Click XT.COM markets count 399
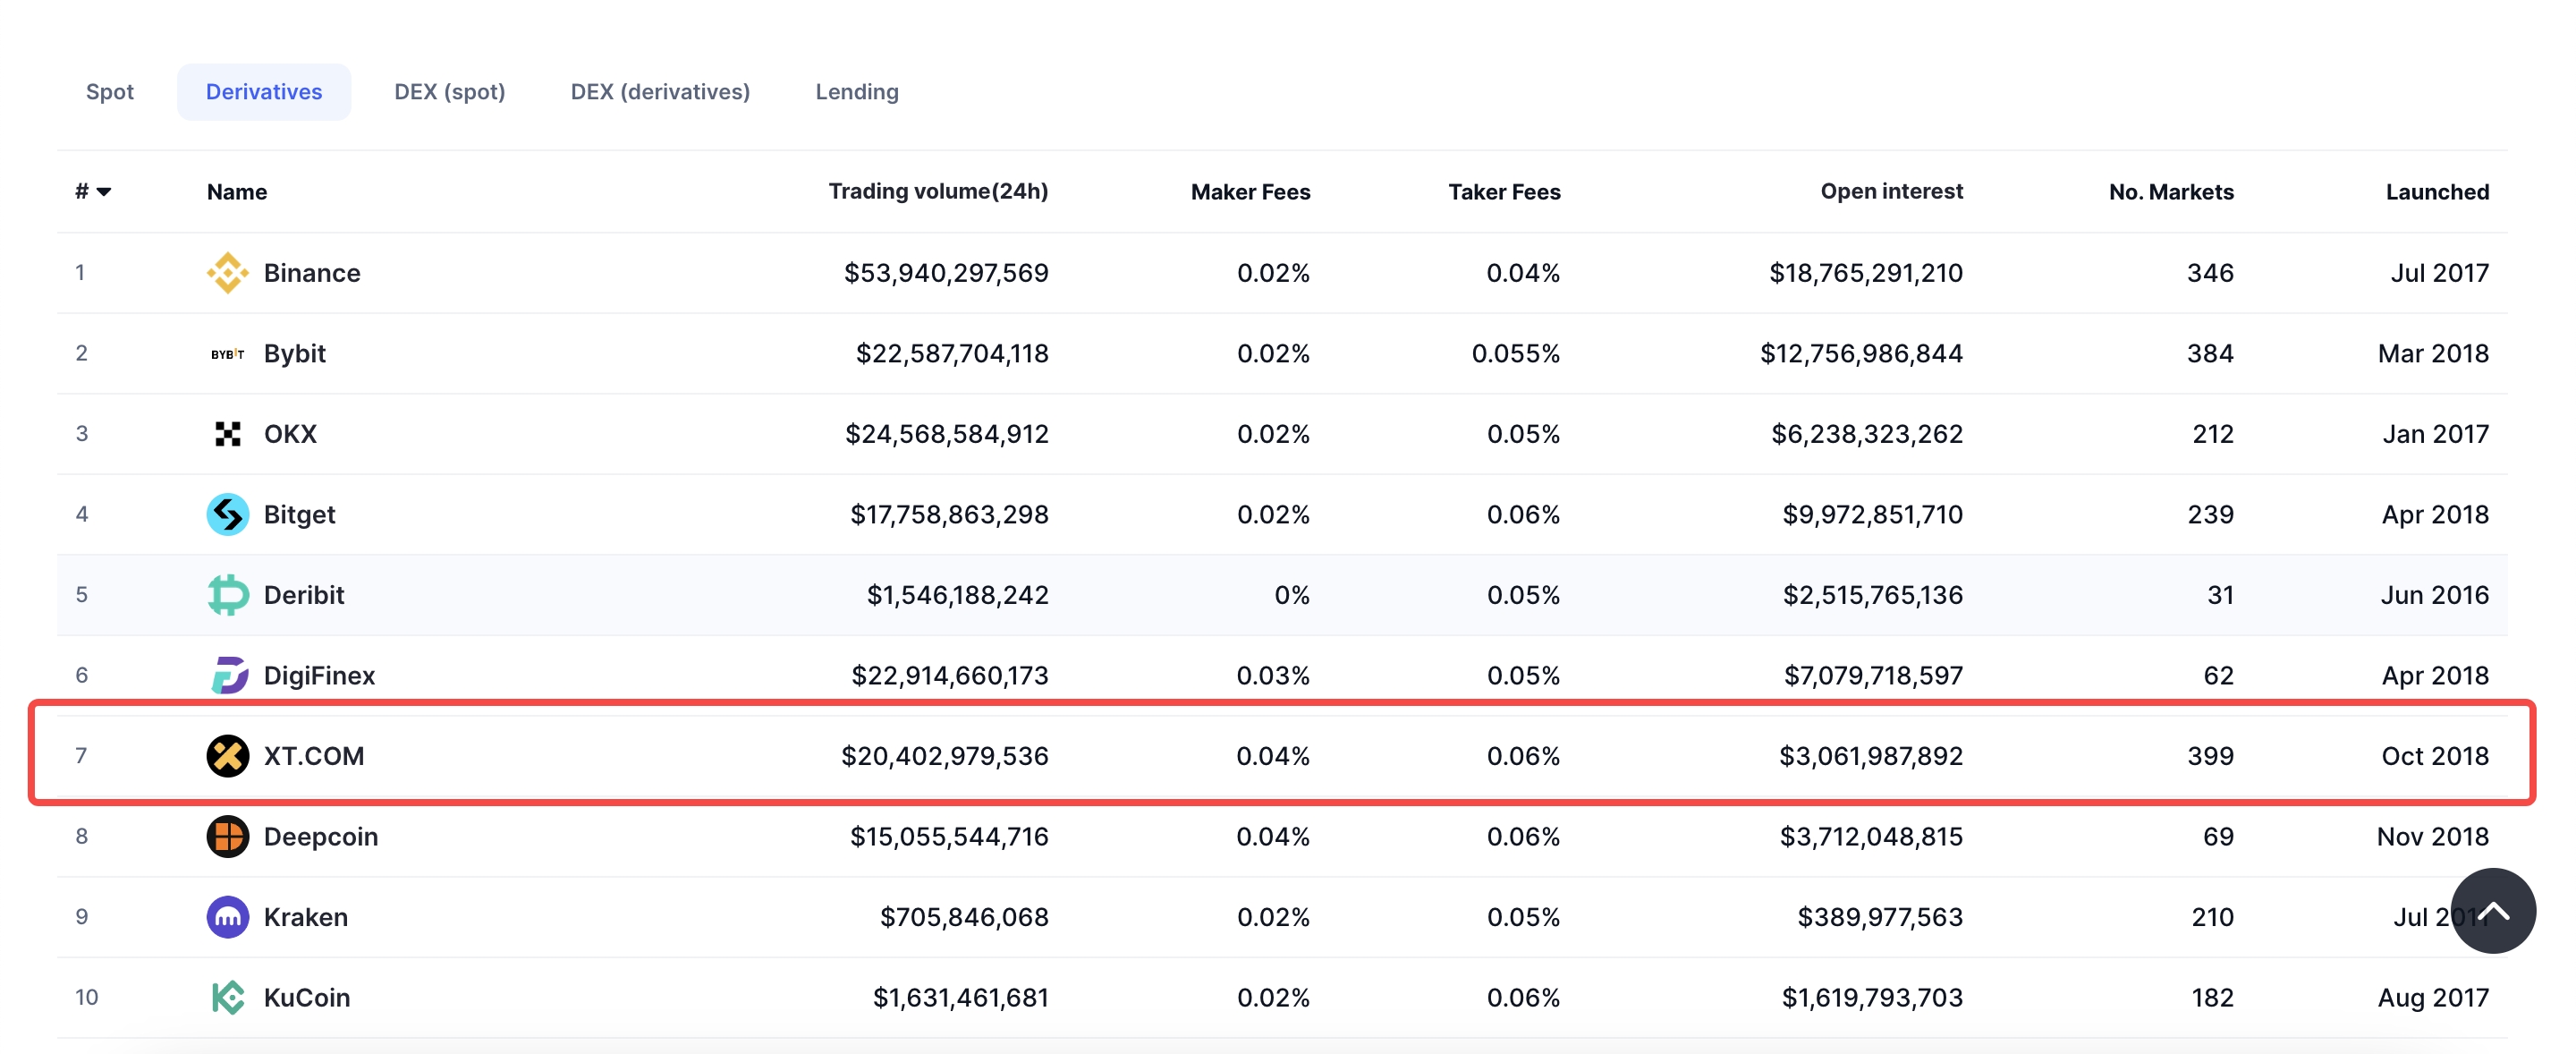The image size is (2576, 1054). pyautogui.click(x=2210, y=756)
